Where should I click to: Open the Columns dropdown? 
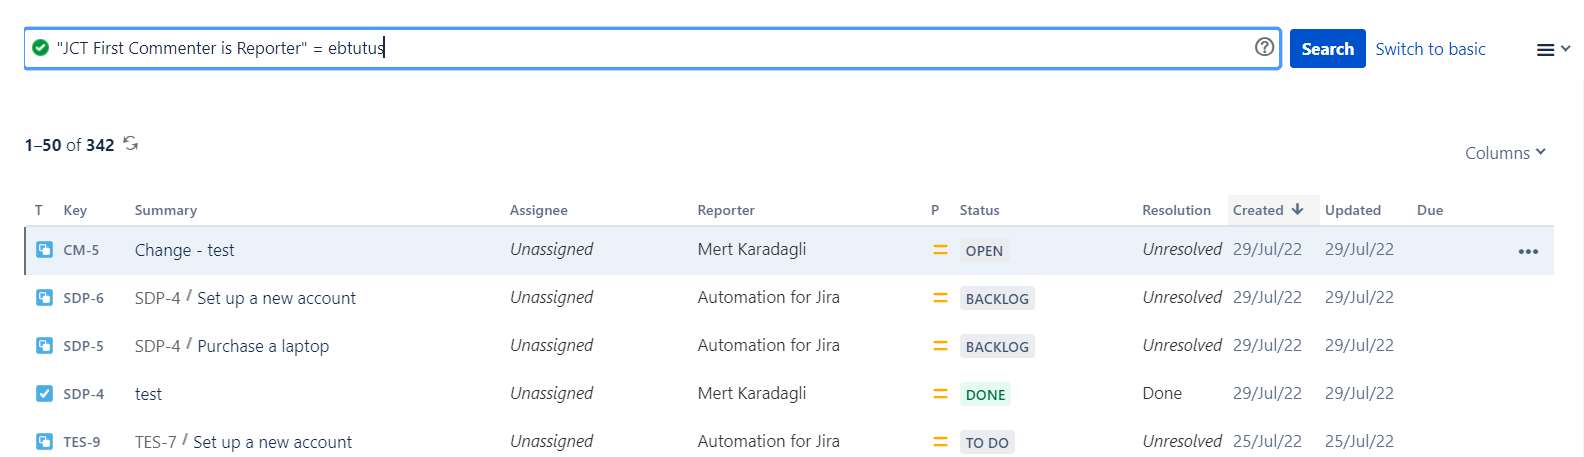coord(1505,153)
